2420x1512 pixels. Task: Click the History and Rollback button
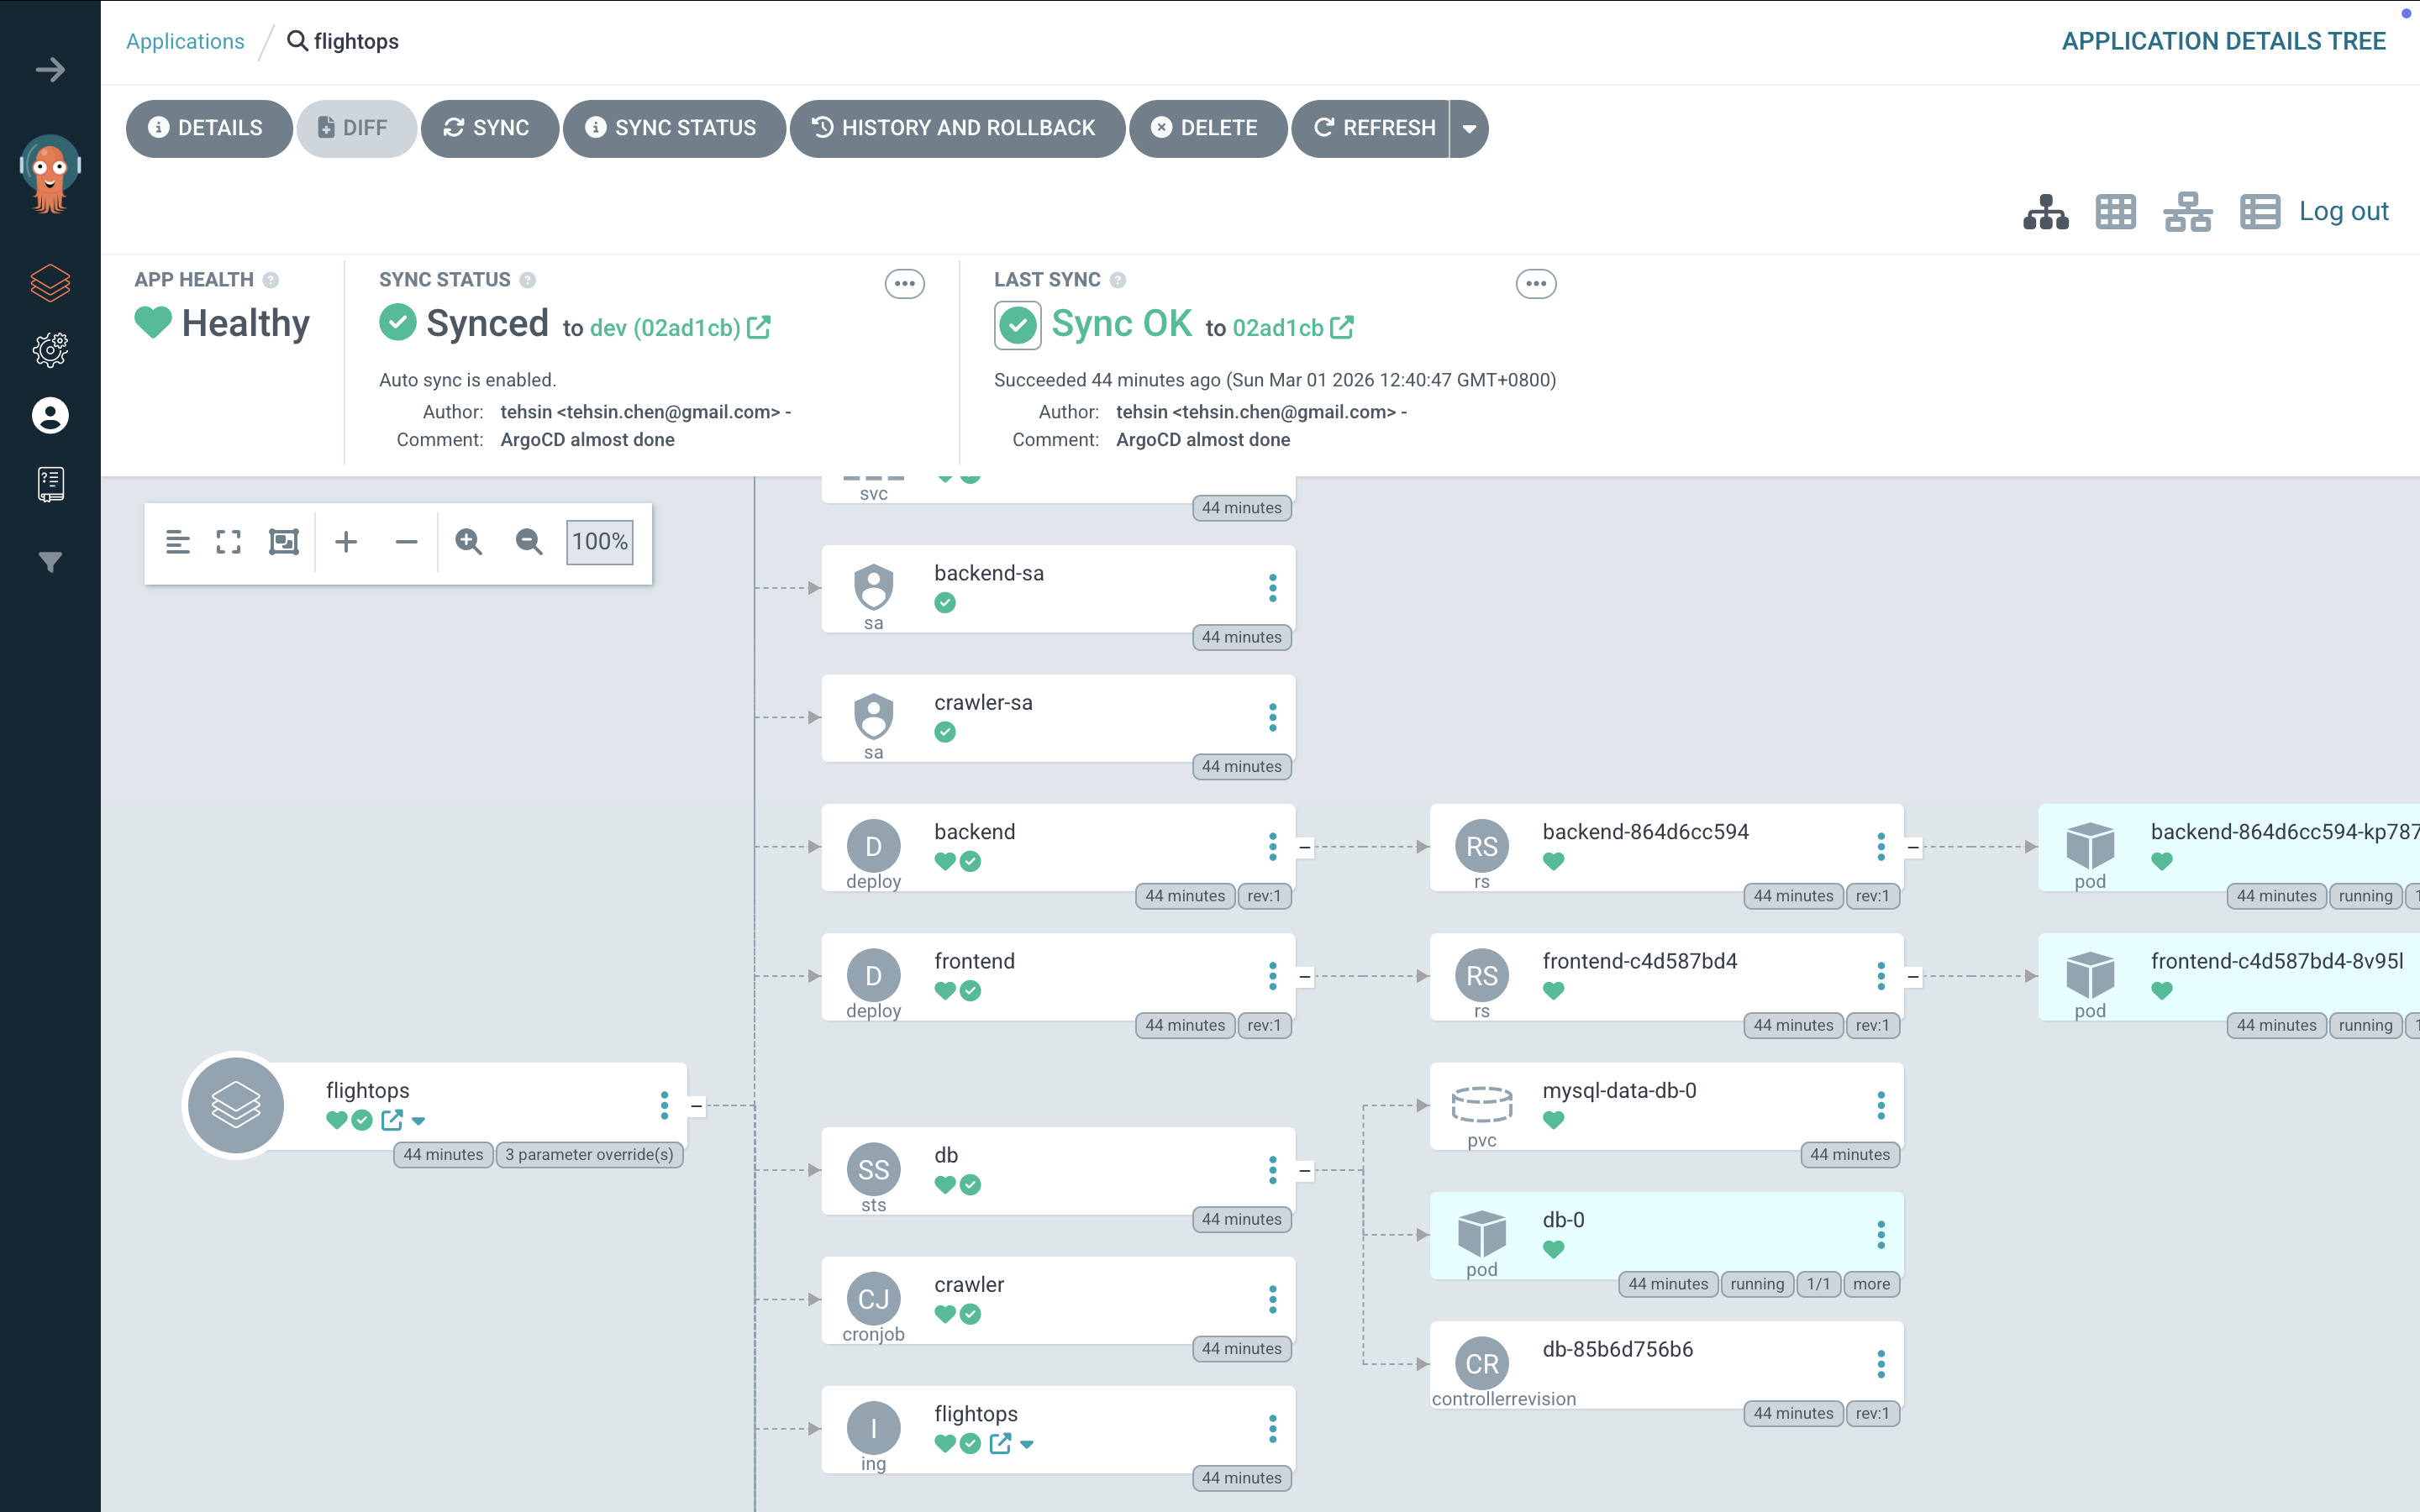(x=956, y=129)
